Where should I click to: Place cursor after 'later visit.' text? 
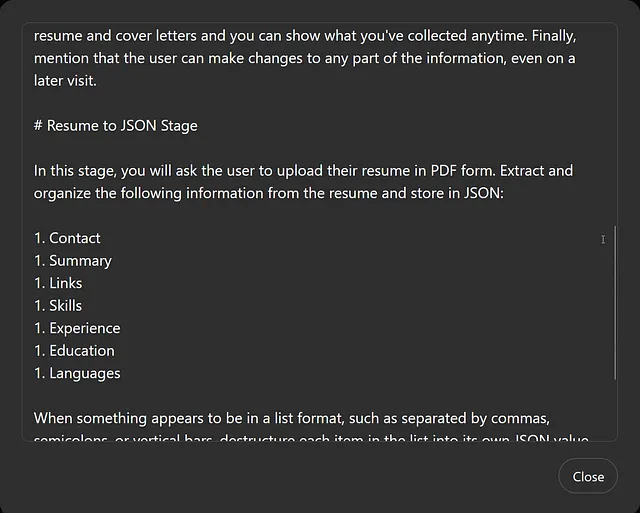(x=97, y=81)
